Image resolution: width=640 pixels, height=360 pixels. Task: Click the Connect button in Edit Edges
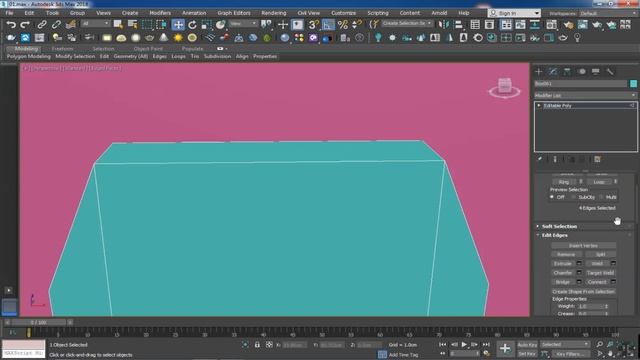pos(597,282)
